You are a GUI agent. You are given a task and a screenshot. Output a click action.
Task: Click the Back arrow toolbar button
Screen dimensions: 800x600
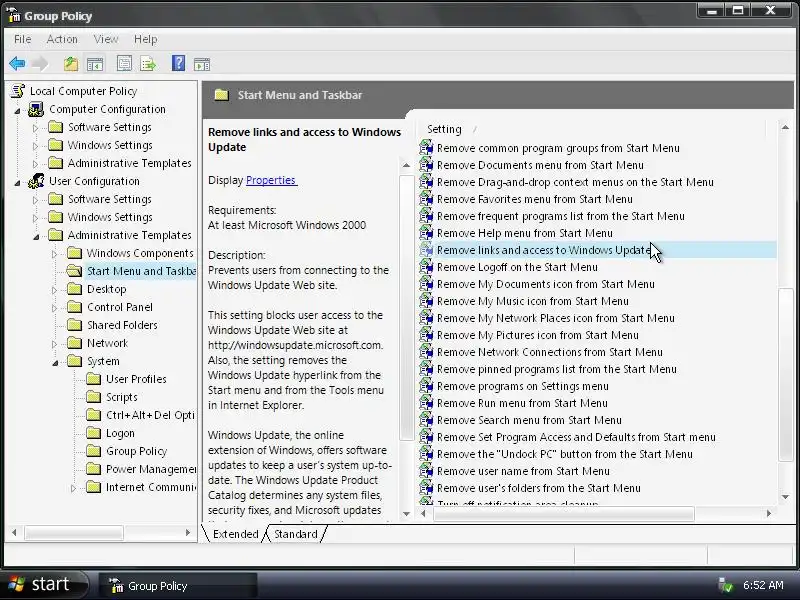[17, 64]
